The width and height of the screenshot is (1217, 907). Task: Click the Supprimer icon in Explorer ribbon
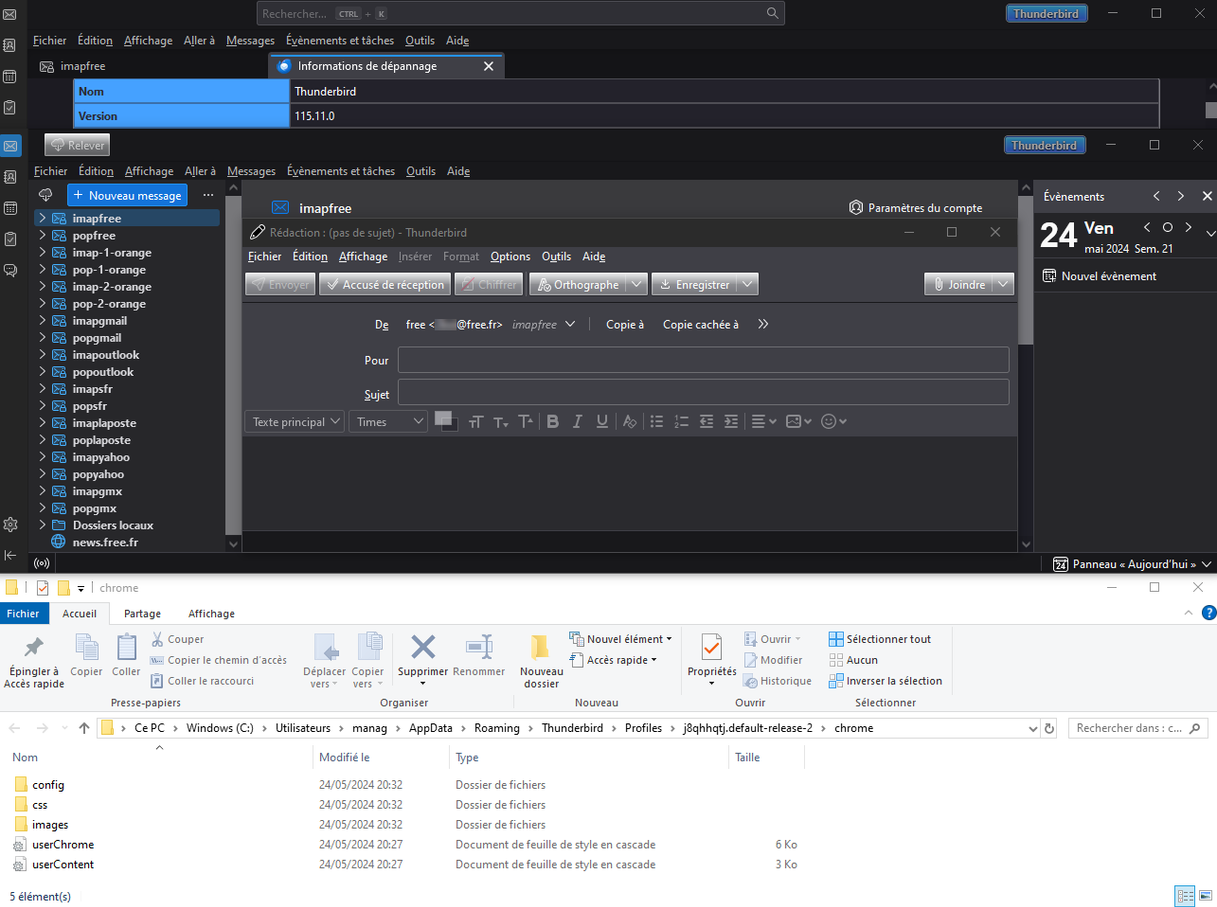click(x=423, y=647)
